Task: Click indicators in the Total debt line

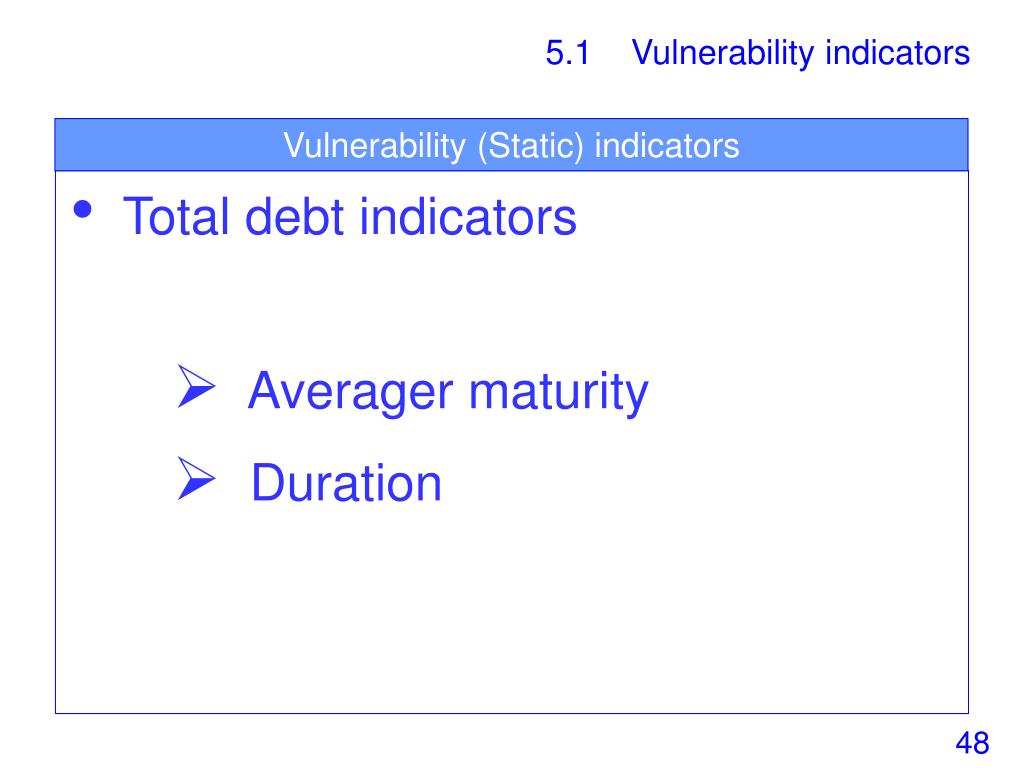Action: click(x=468, y=217)
